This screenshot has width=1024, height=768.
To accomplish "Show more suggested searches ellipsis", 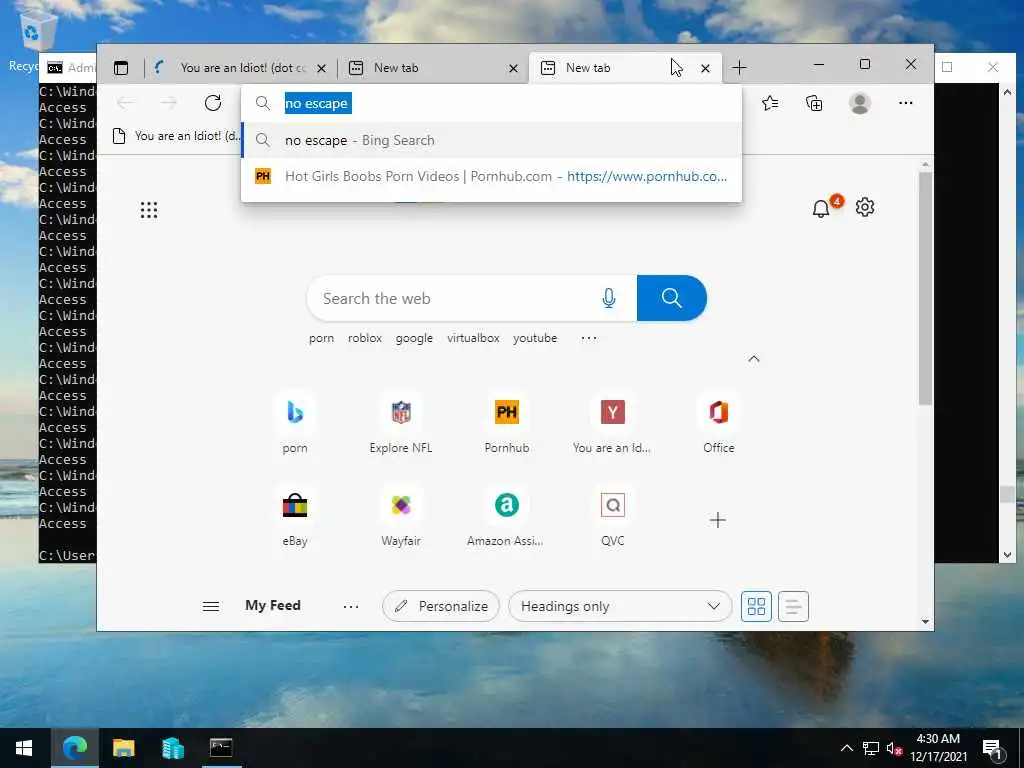I will pos(589,338).
